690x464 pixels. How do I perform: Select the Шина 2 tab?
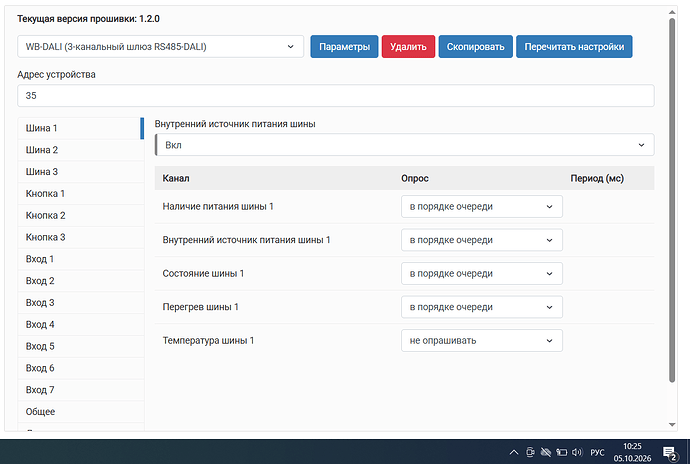81,150
